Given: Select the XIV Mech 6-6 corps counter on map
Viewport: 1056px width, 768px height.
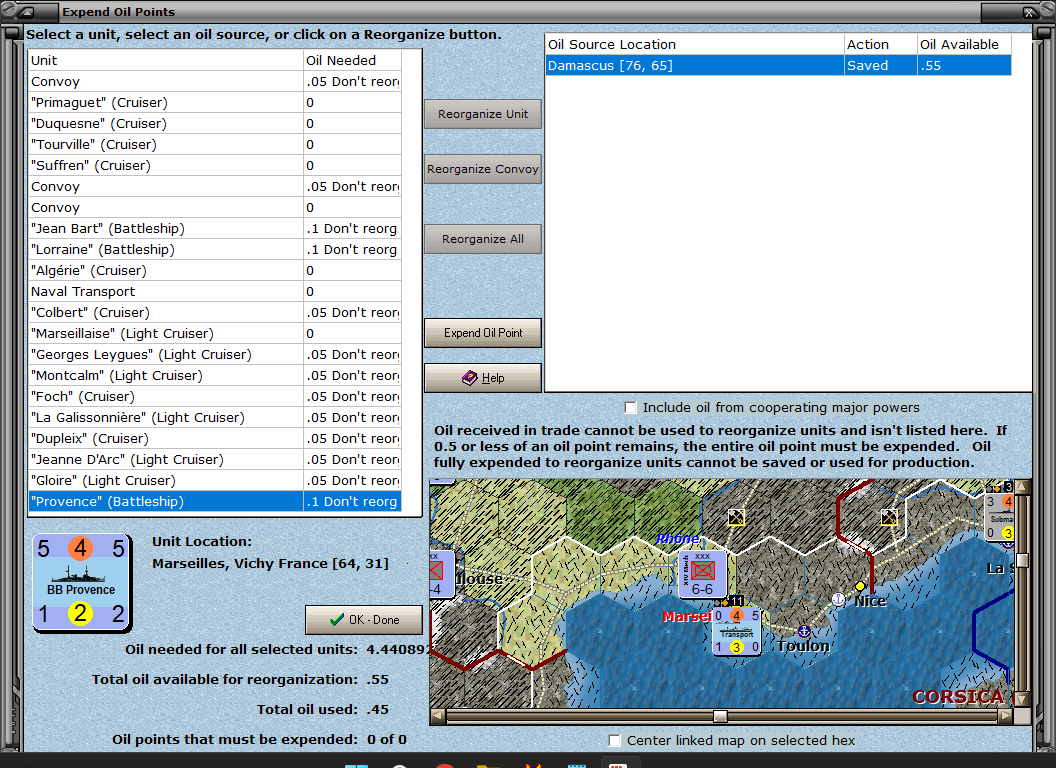Looking at the screenshot, I should click(x=702, y=574).
